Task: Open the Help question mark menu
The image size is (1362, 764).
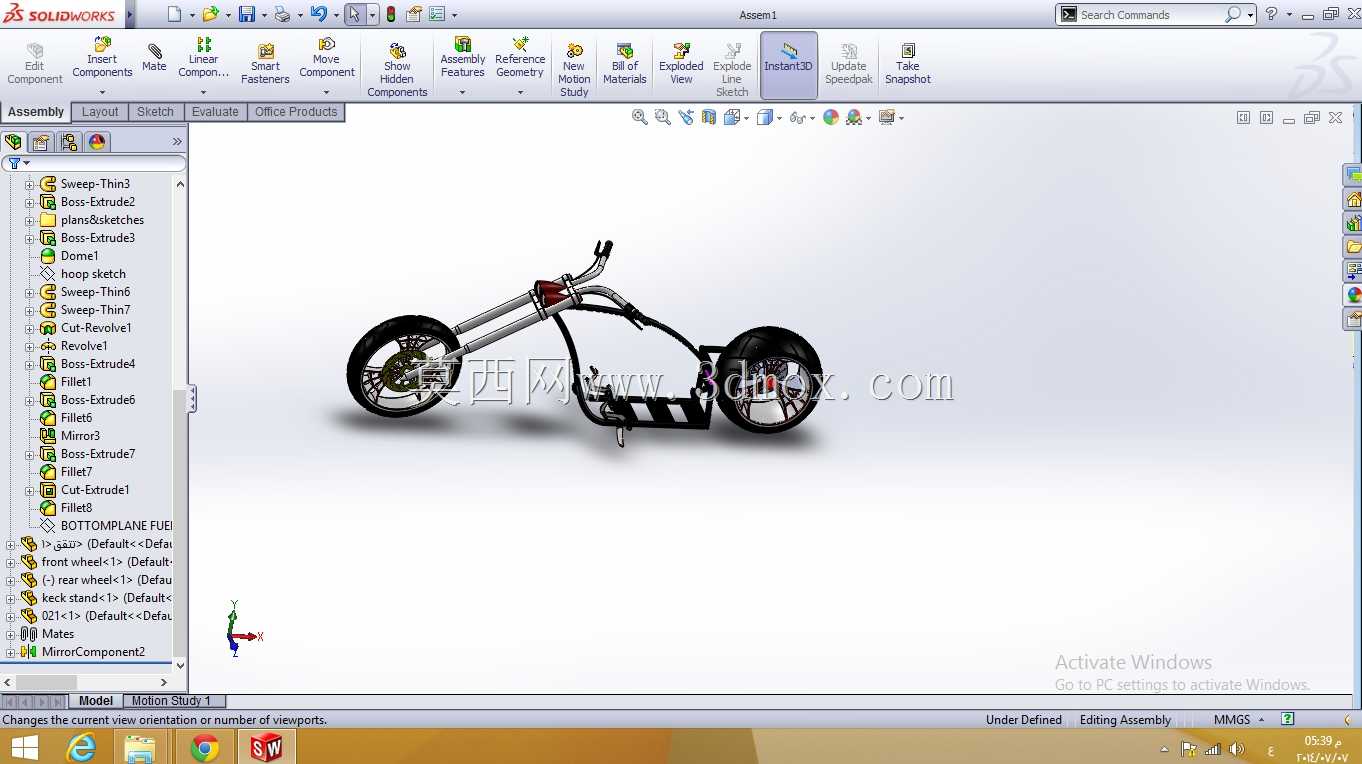Action: point(1272,14)
